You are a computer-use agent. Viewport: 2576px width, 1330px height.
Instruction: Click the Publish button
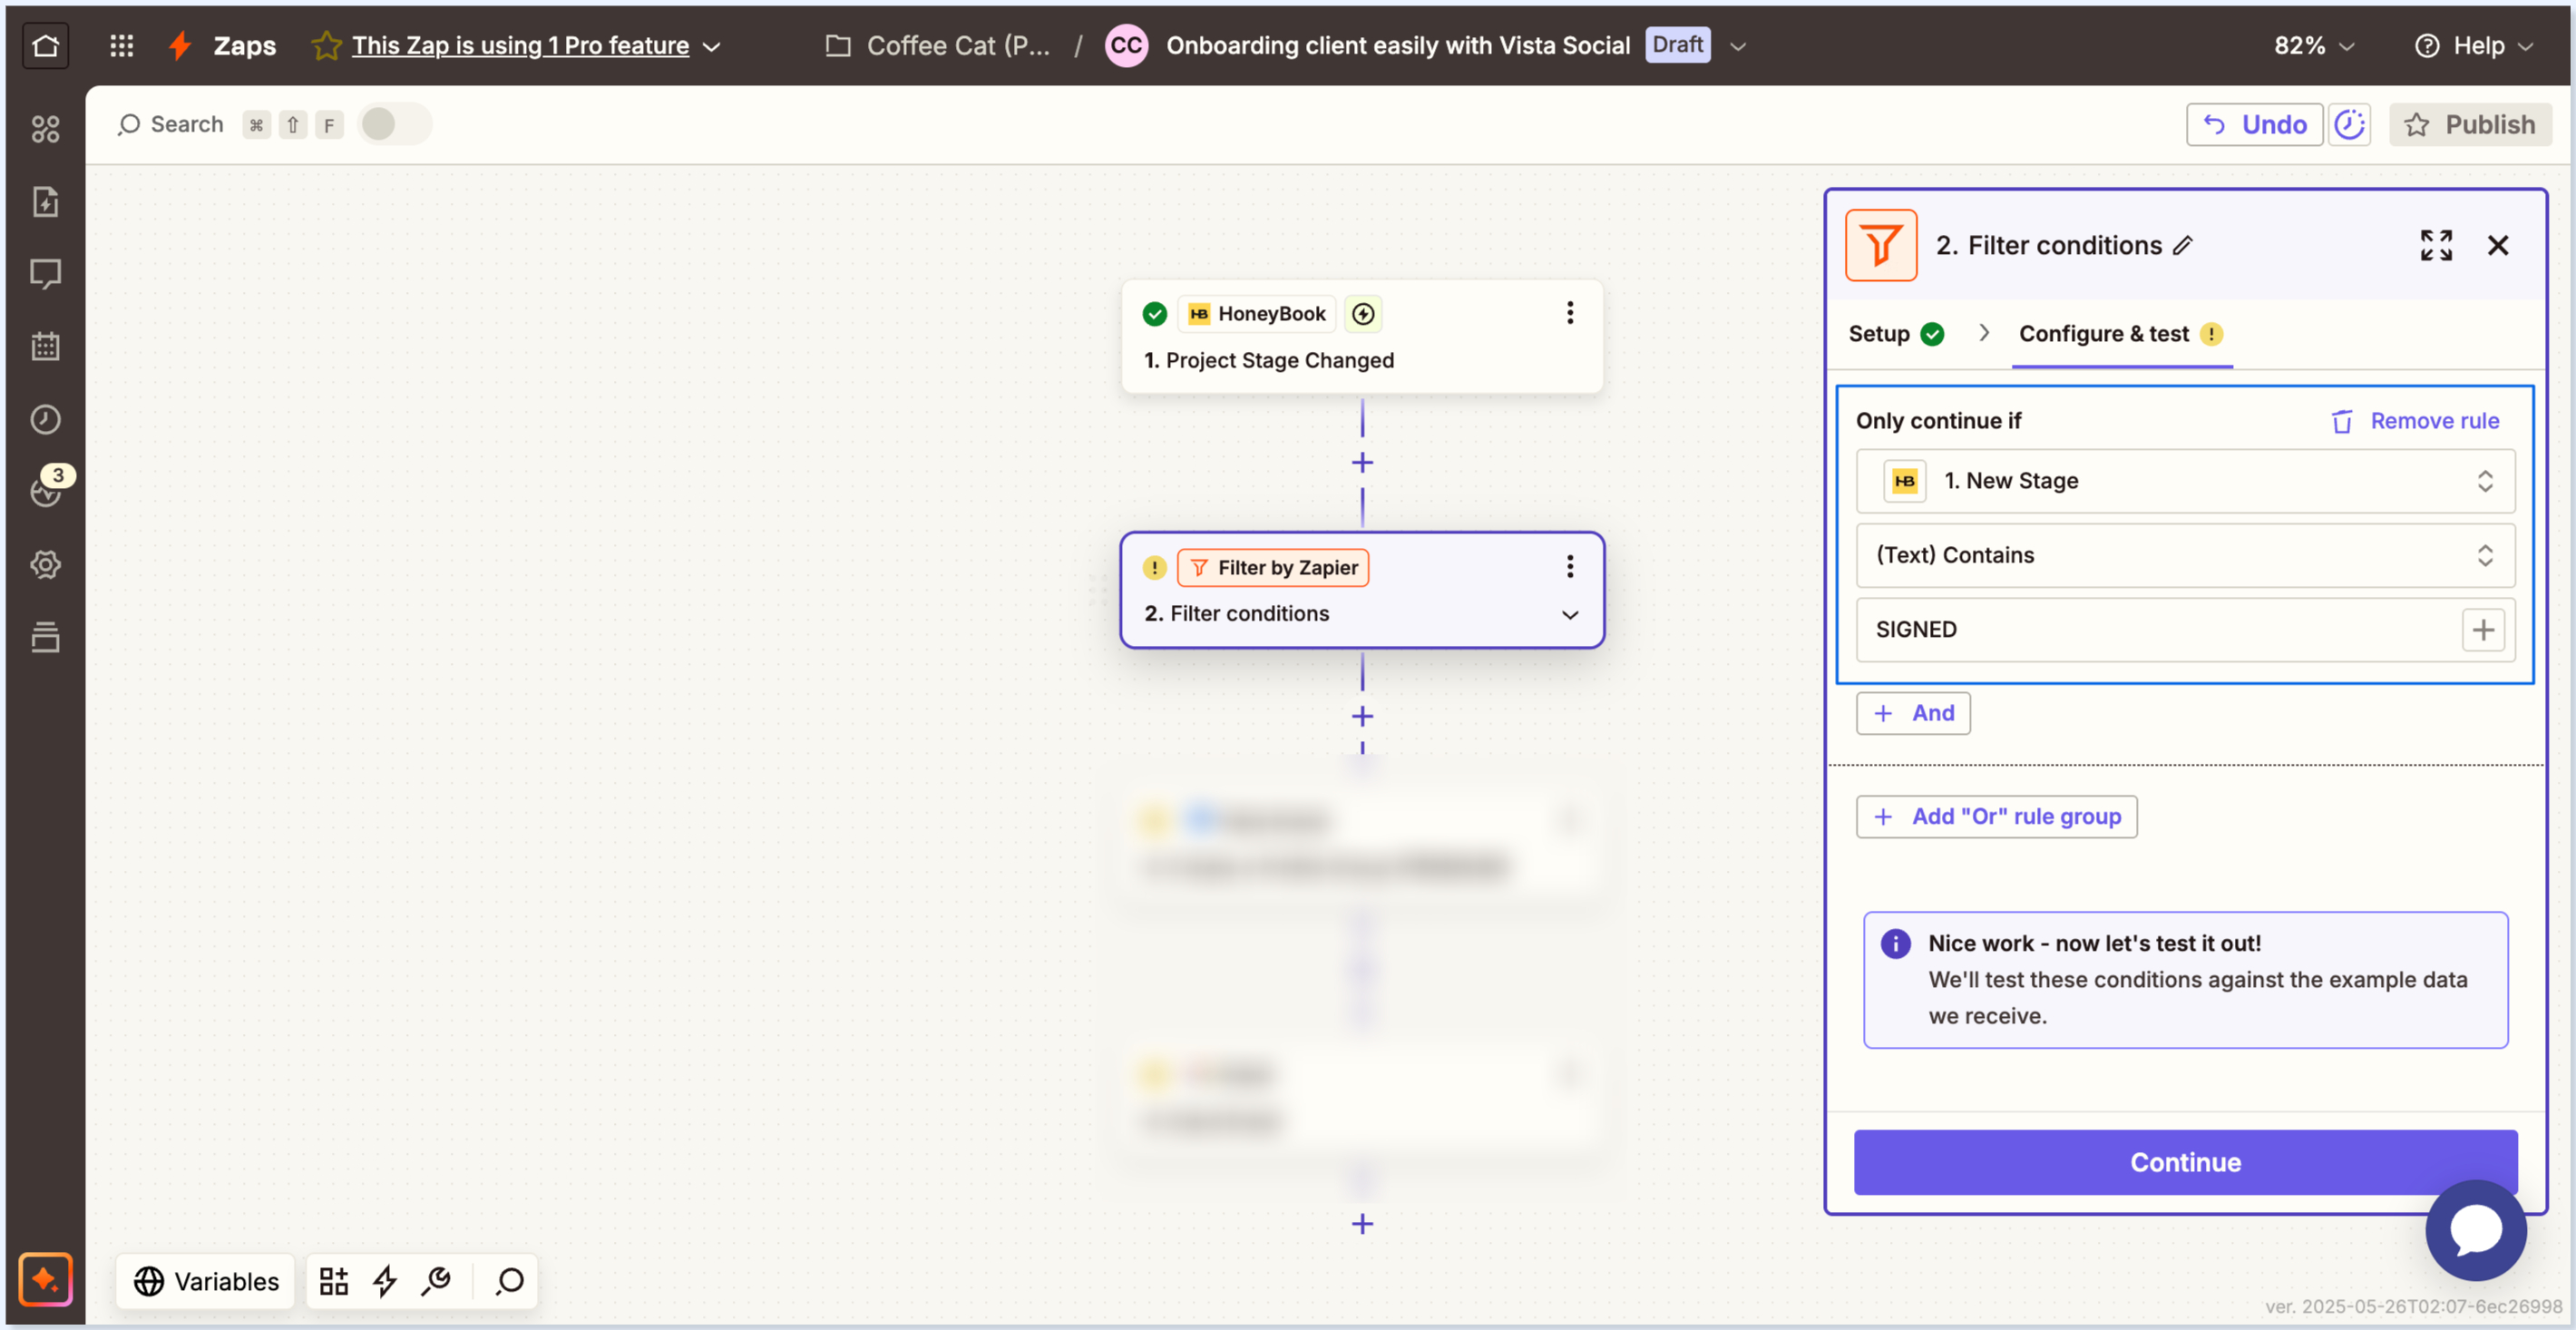pyautogui.click(x=2469, y=124)
